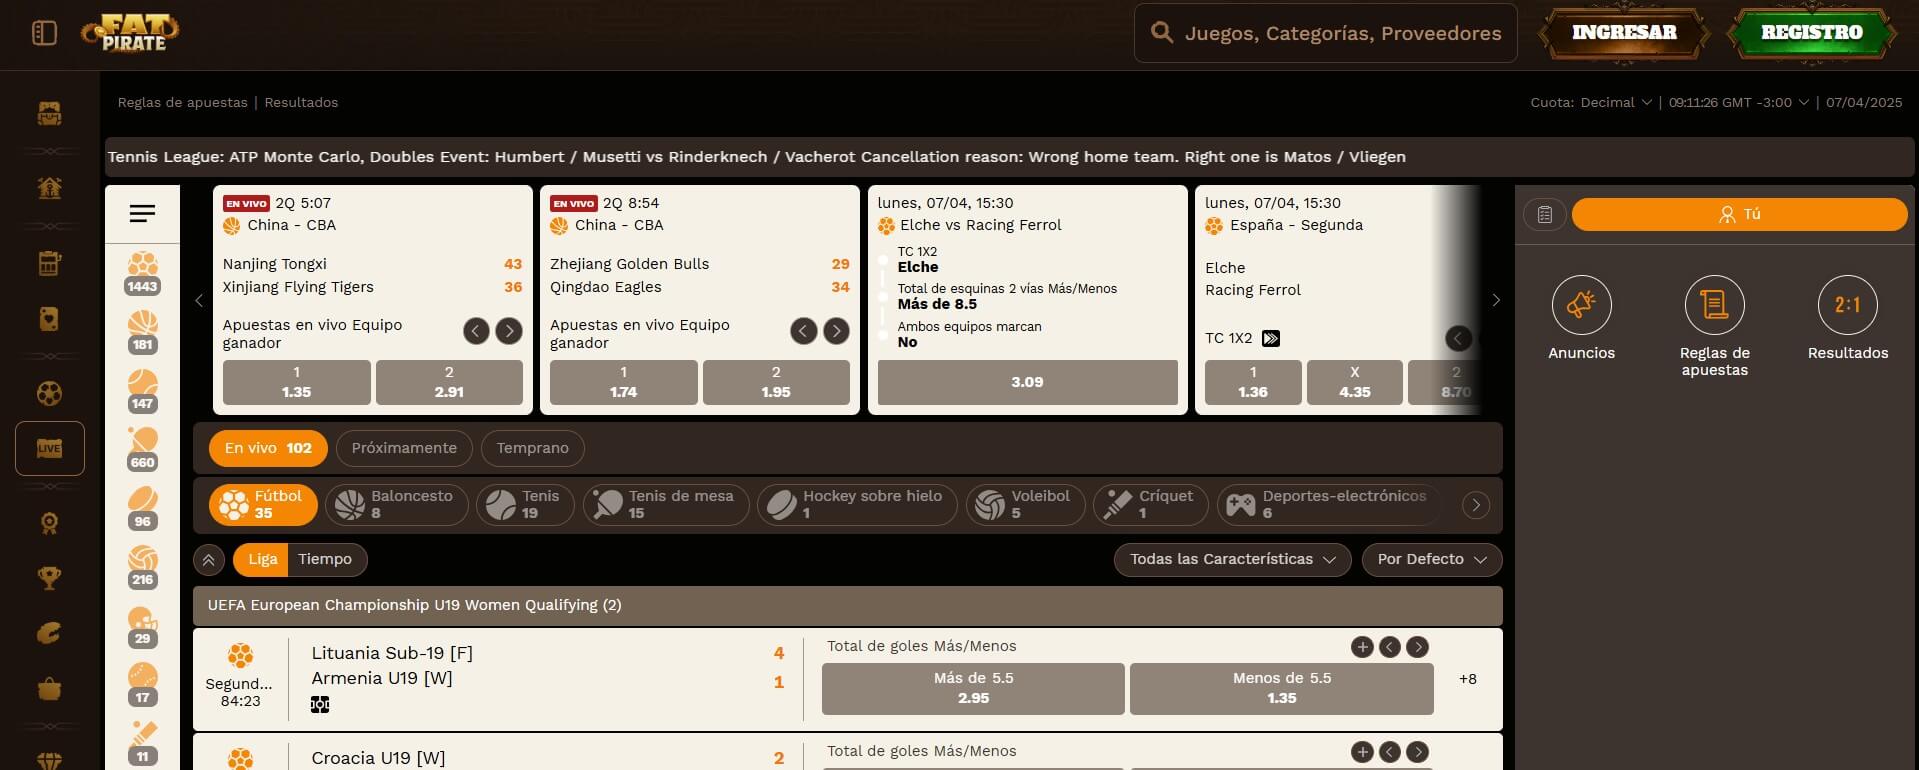This screenshot has height=770, width=1919.
Task: Filter live events by Fútbol 35
Action: click(x=263, y=505)
